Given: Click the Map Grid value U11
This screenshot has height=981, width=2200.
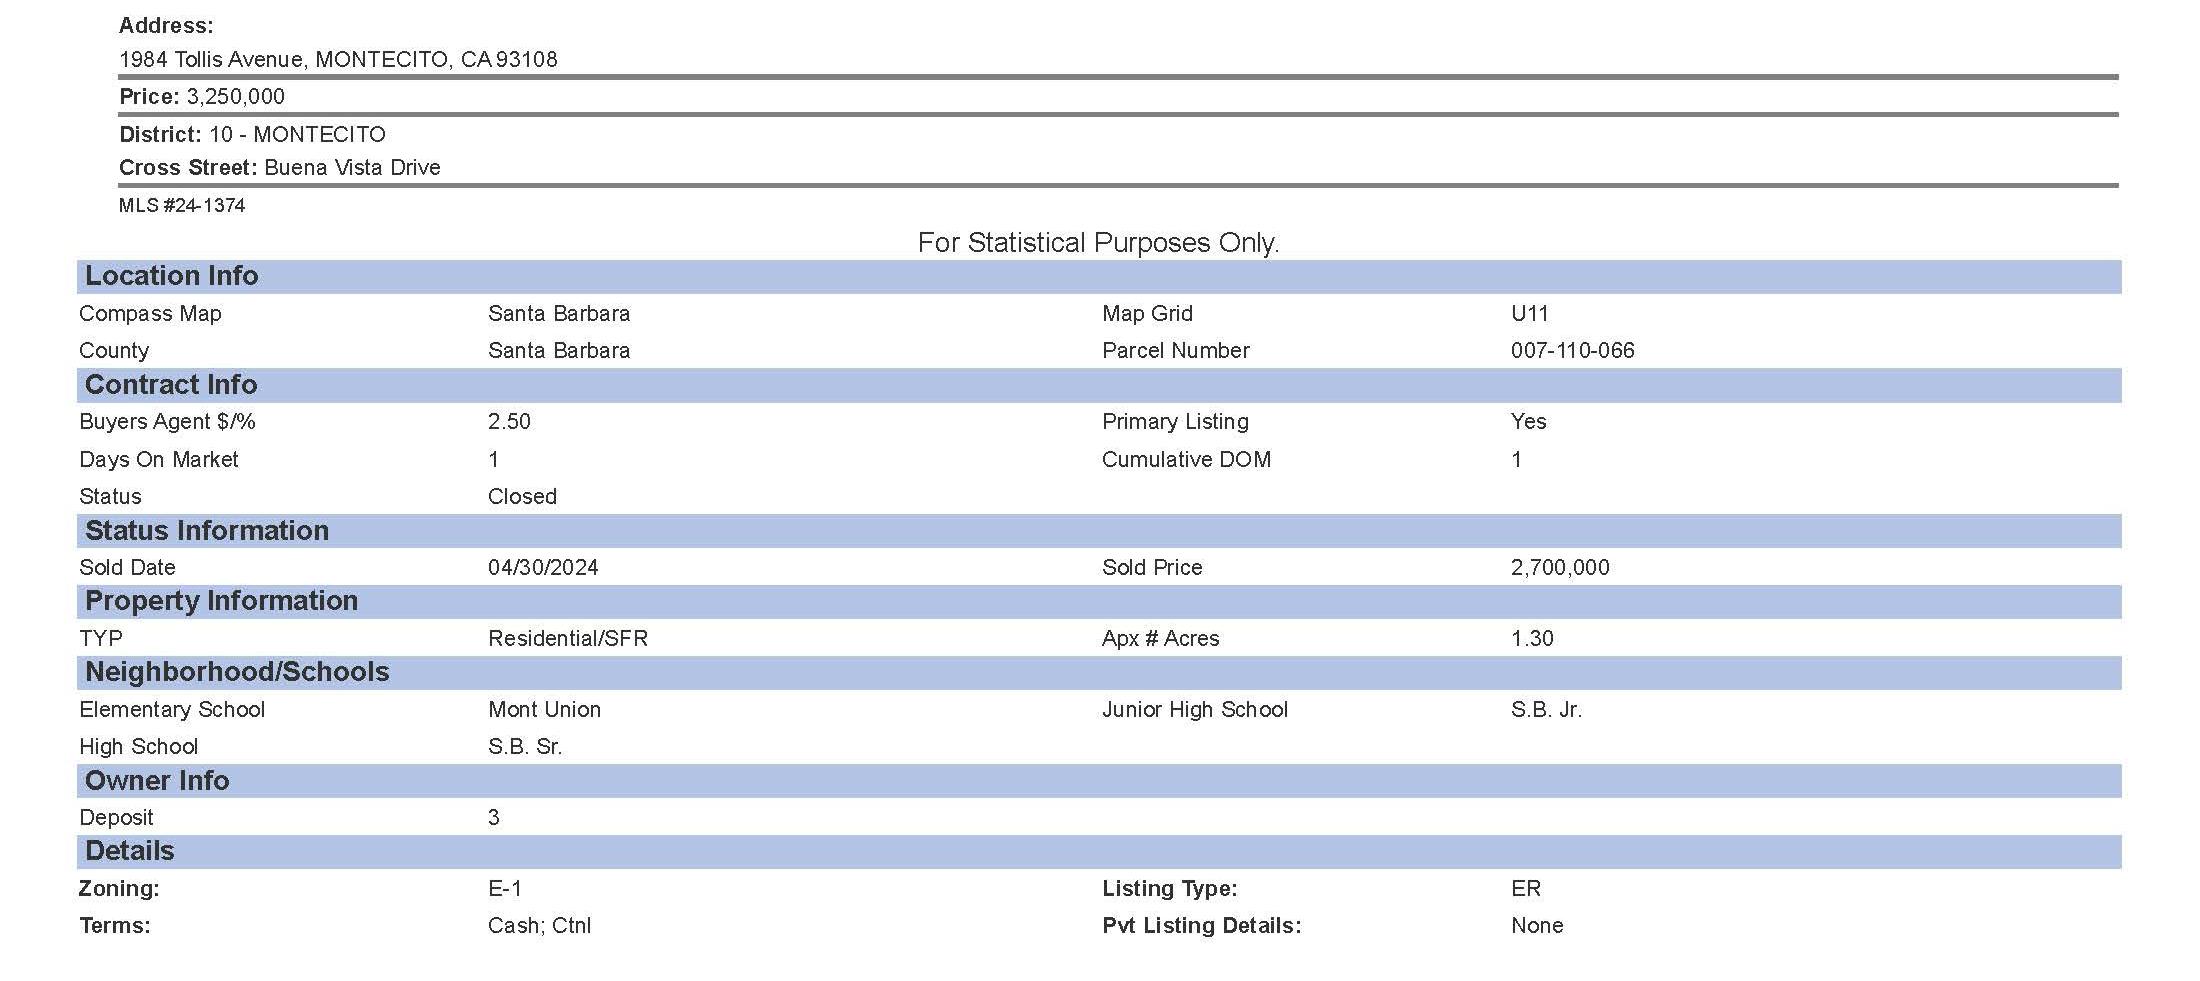Looking at the screenshot, I should click(1529, 314).
